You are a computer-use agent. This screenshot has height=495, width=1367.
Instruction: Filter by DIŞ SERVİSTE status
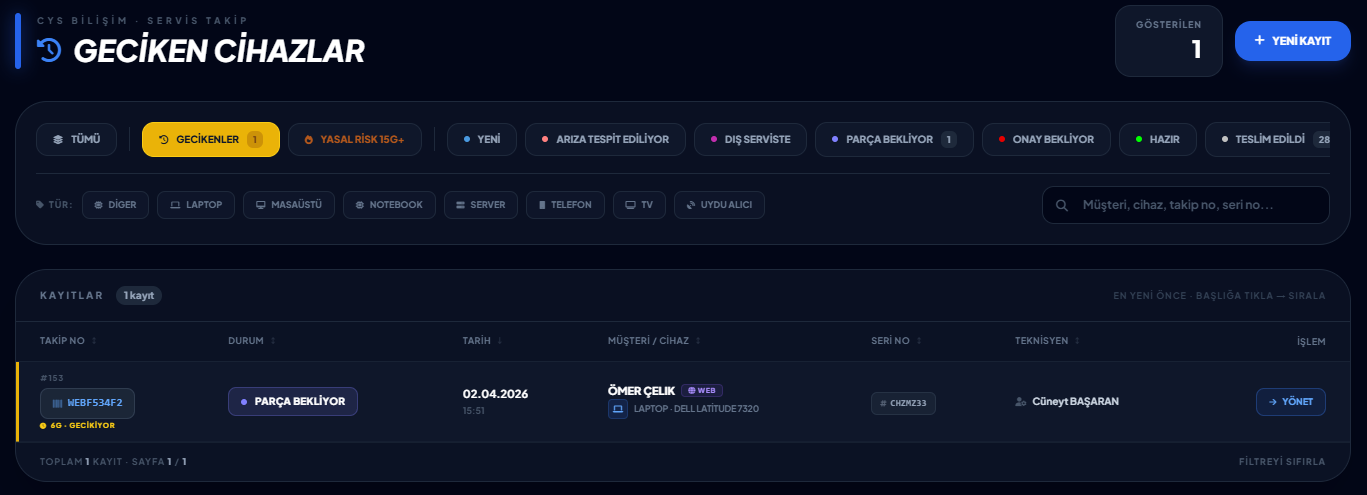(x=750, y=139)
